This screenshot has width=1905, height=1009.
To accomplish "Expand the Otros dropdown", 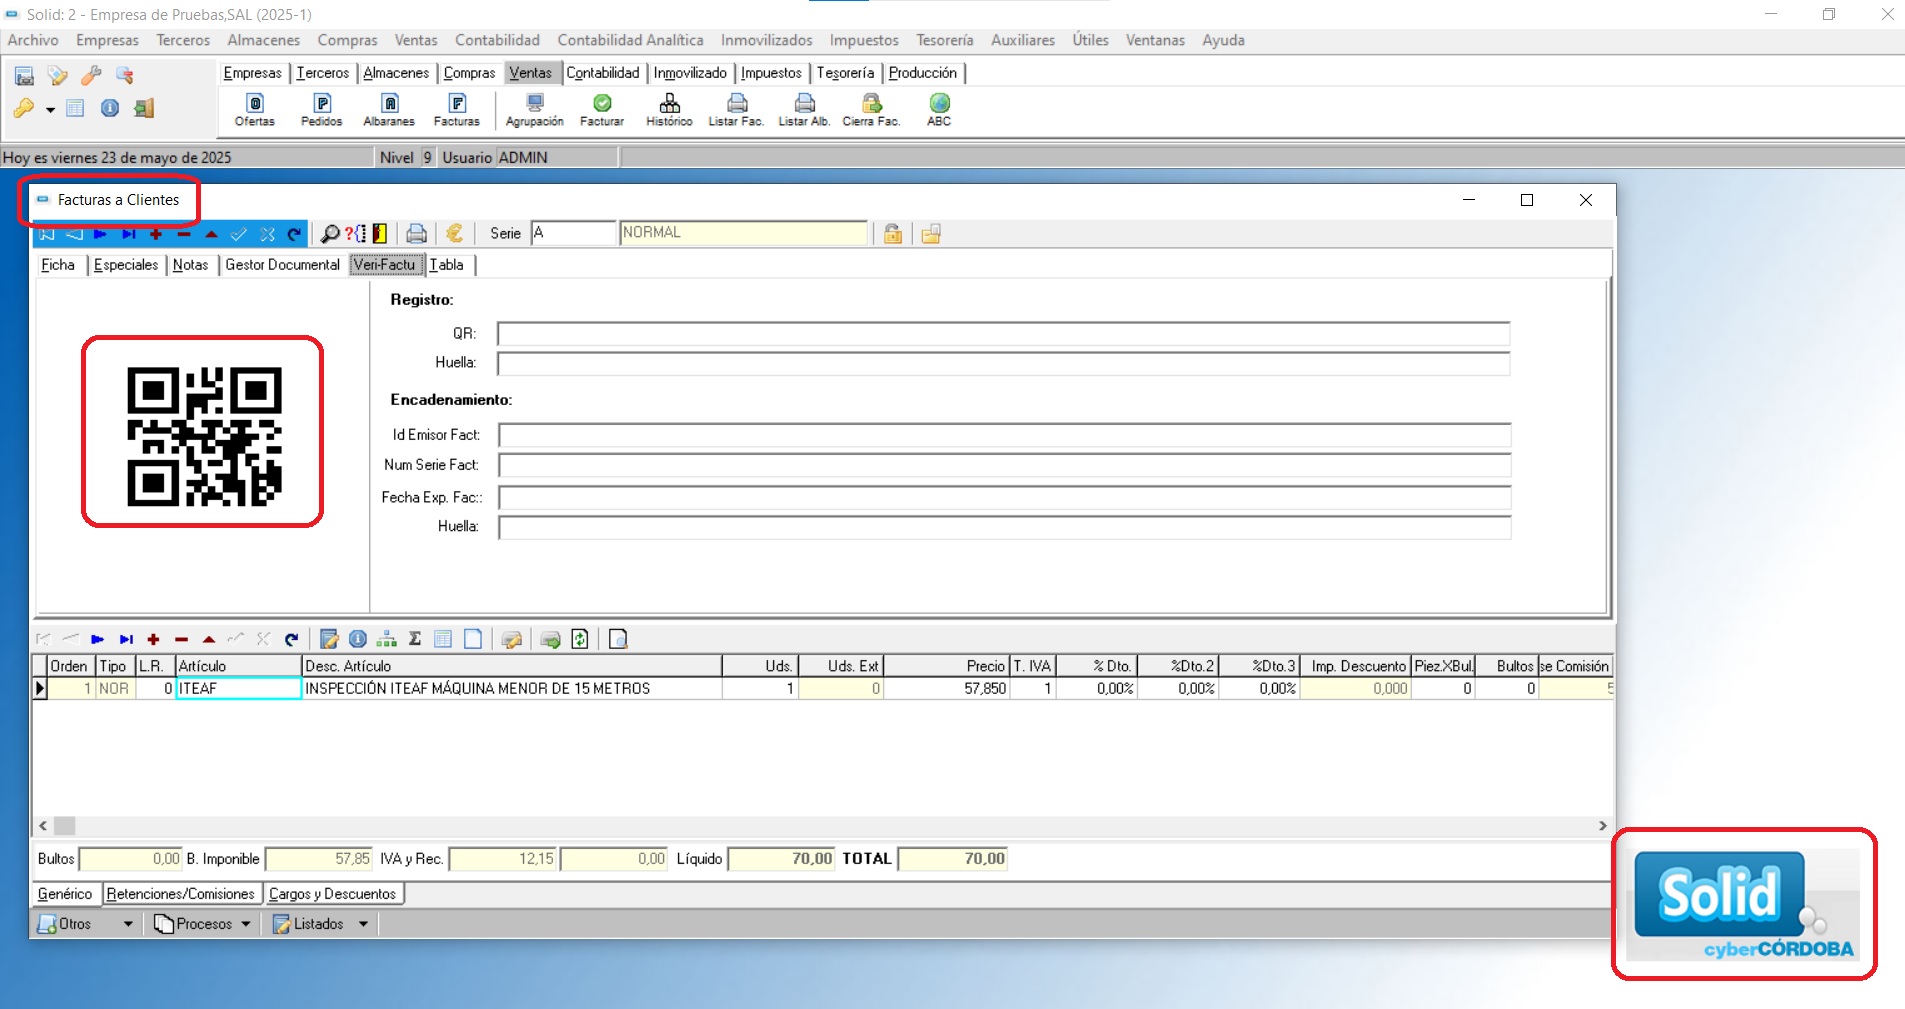I will click(128, 924).
